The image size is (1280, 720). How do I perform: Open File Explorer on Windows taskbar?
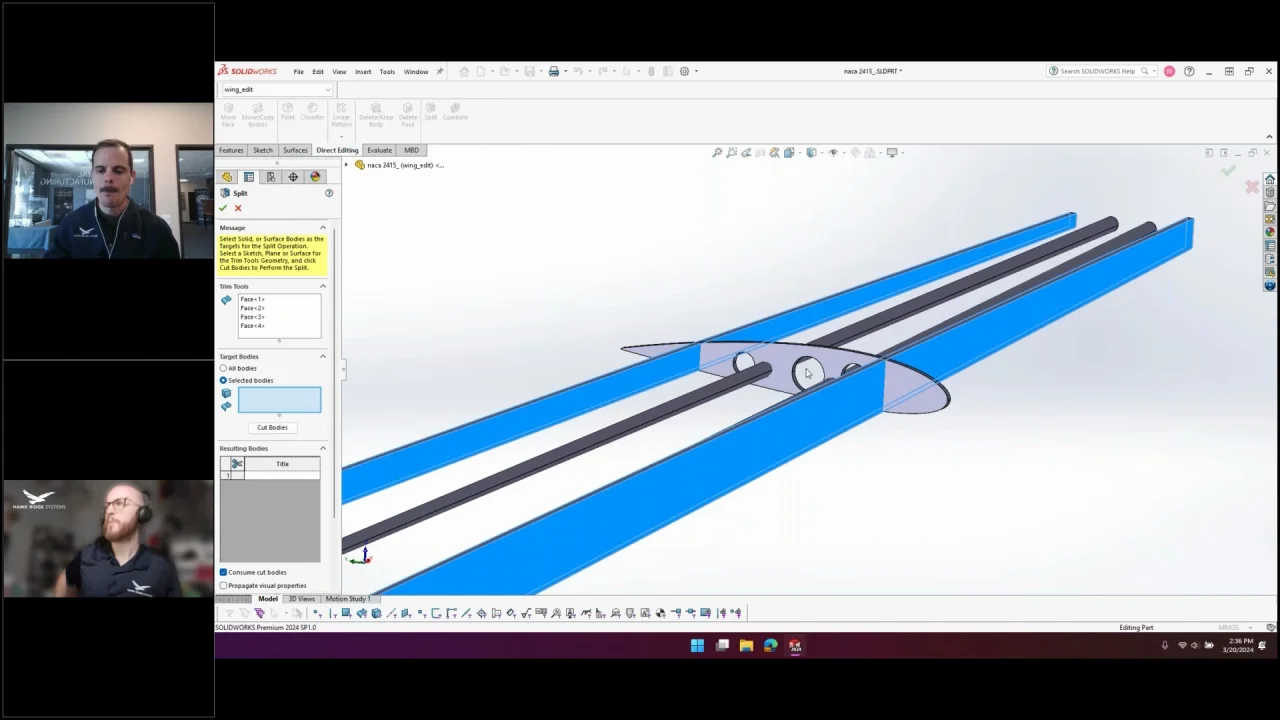point(746,646)
